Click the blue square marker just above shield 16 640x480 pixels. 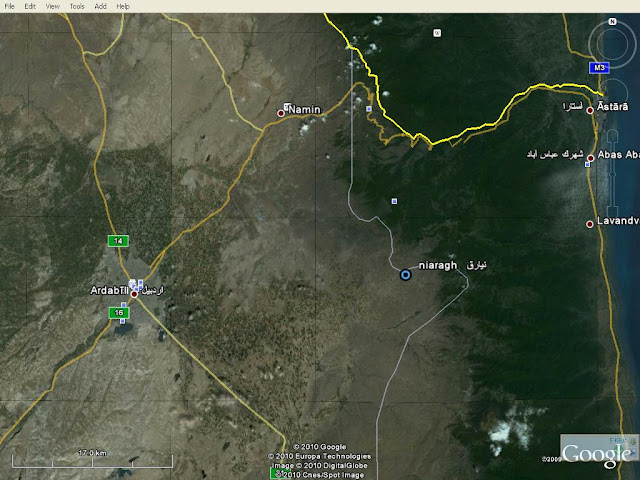point(123,304)
